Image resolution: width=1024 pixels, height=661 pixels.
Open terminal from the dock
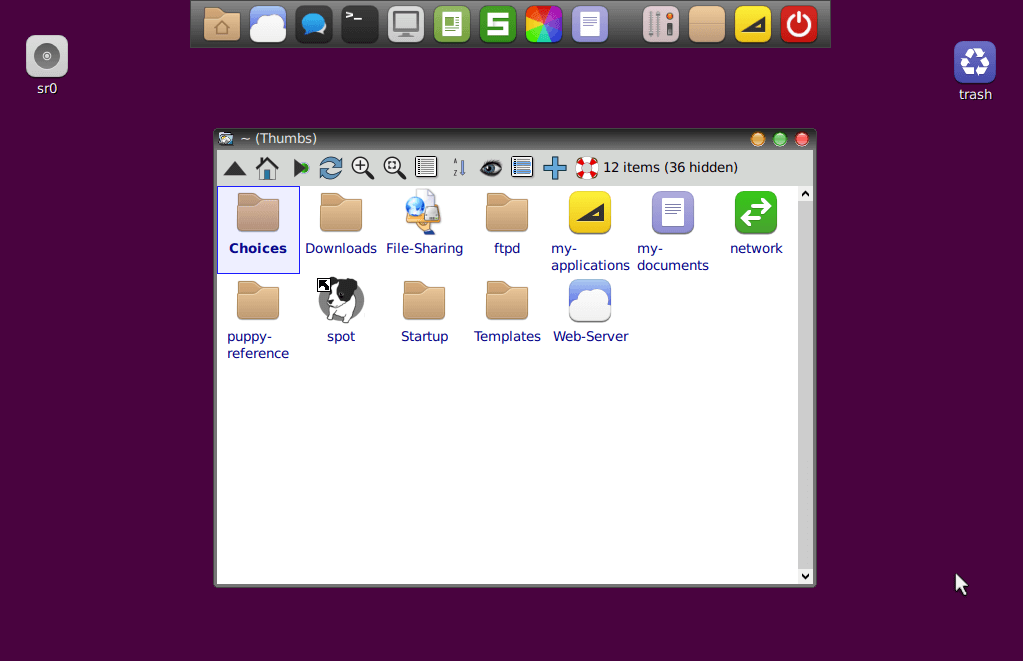click(x=360, y=25)
